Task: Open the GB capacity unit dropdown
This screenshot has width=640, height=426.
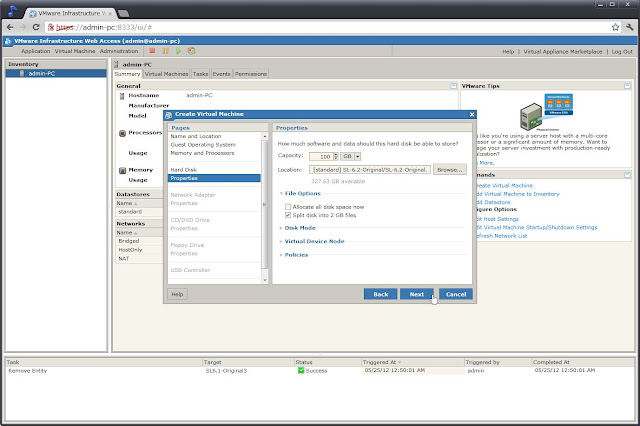Action: [358, 156]
